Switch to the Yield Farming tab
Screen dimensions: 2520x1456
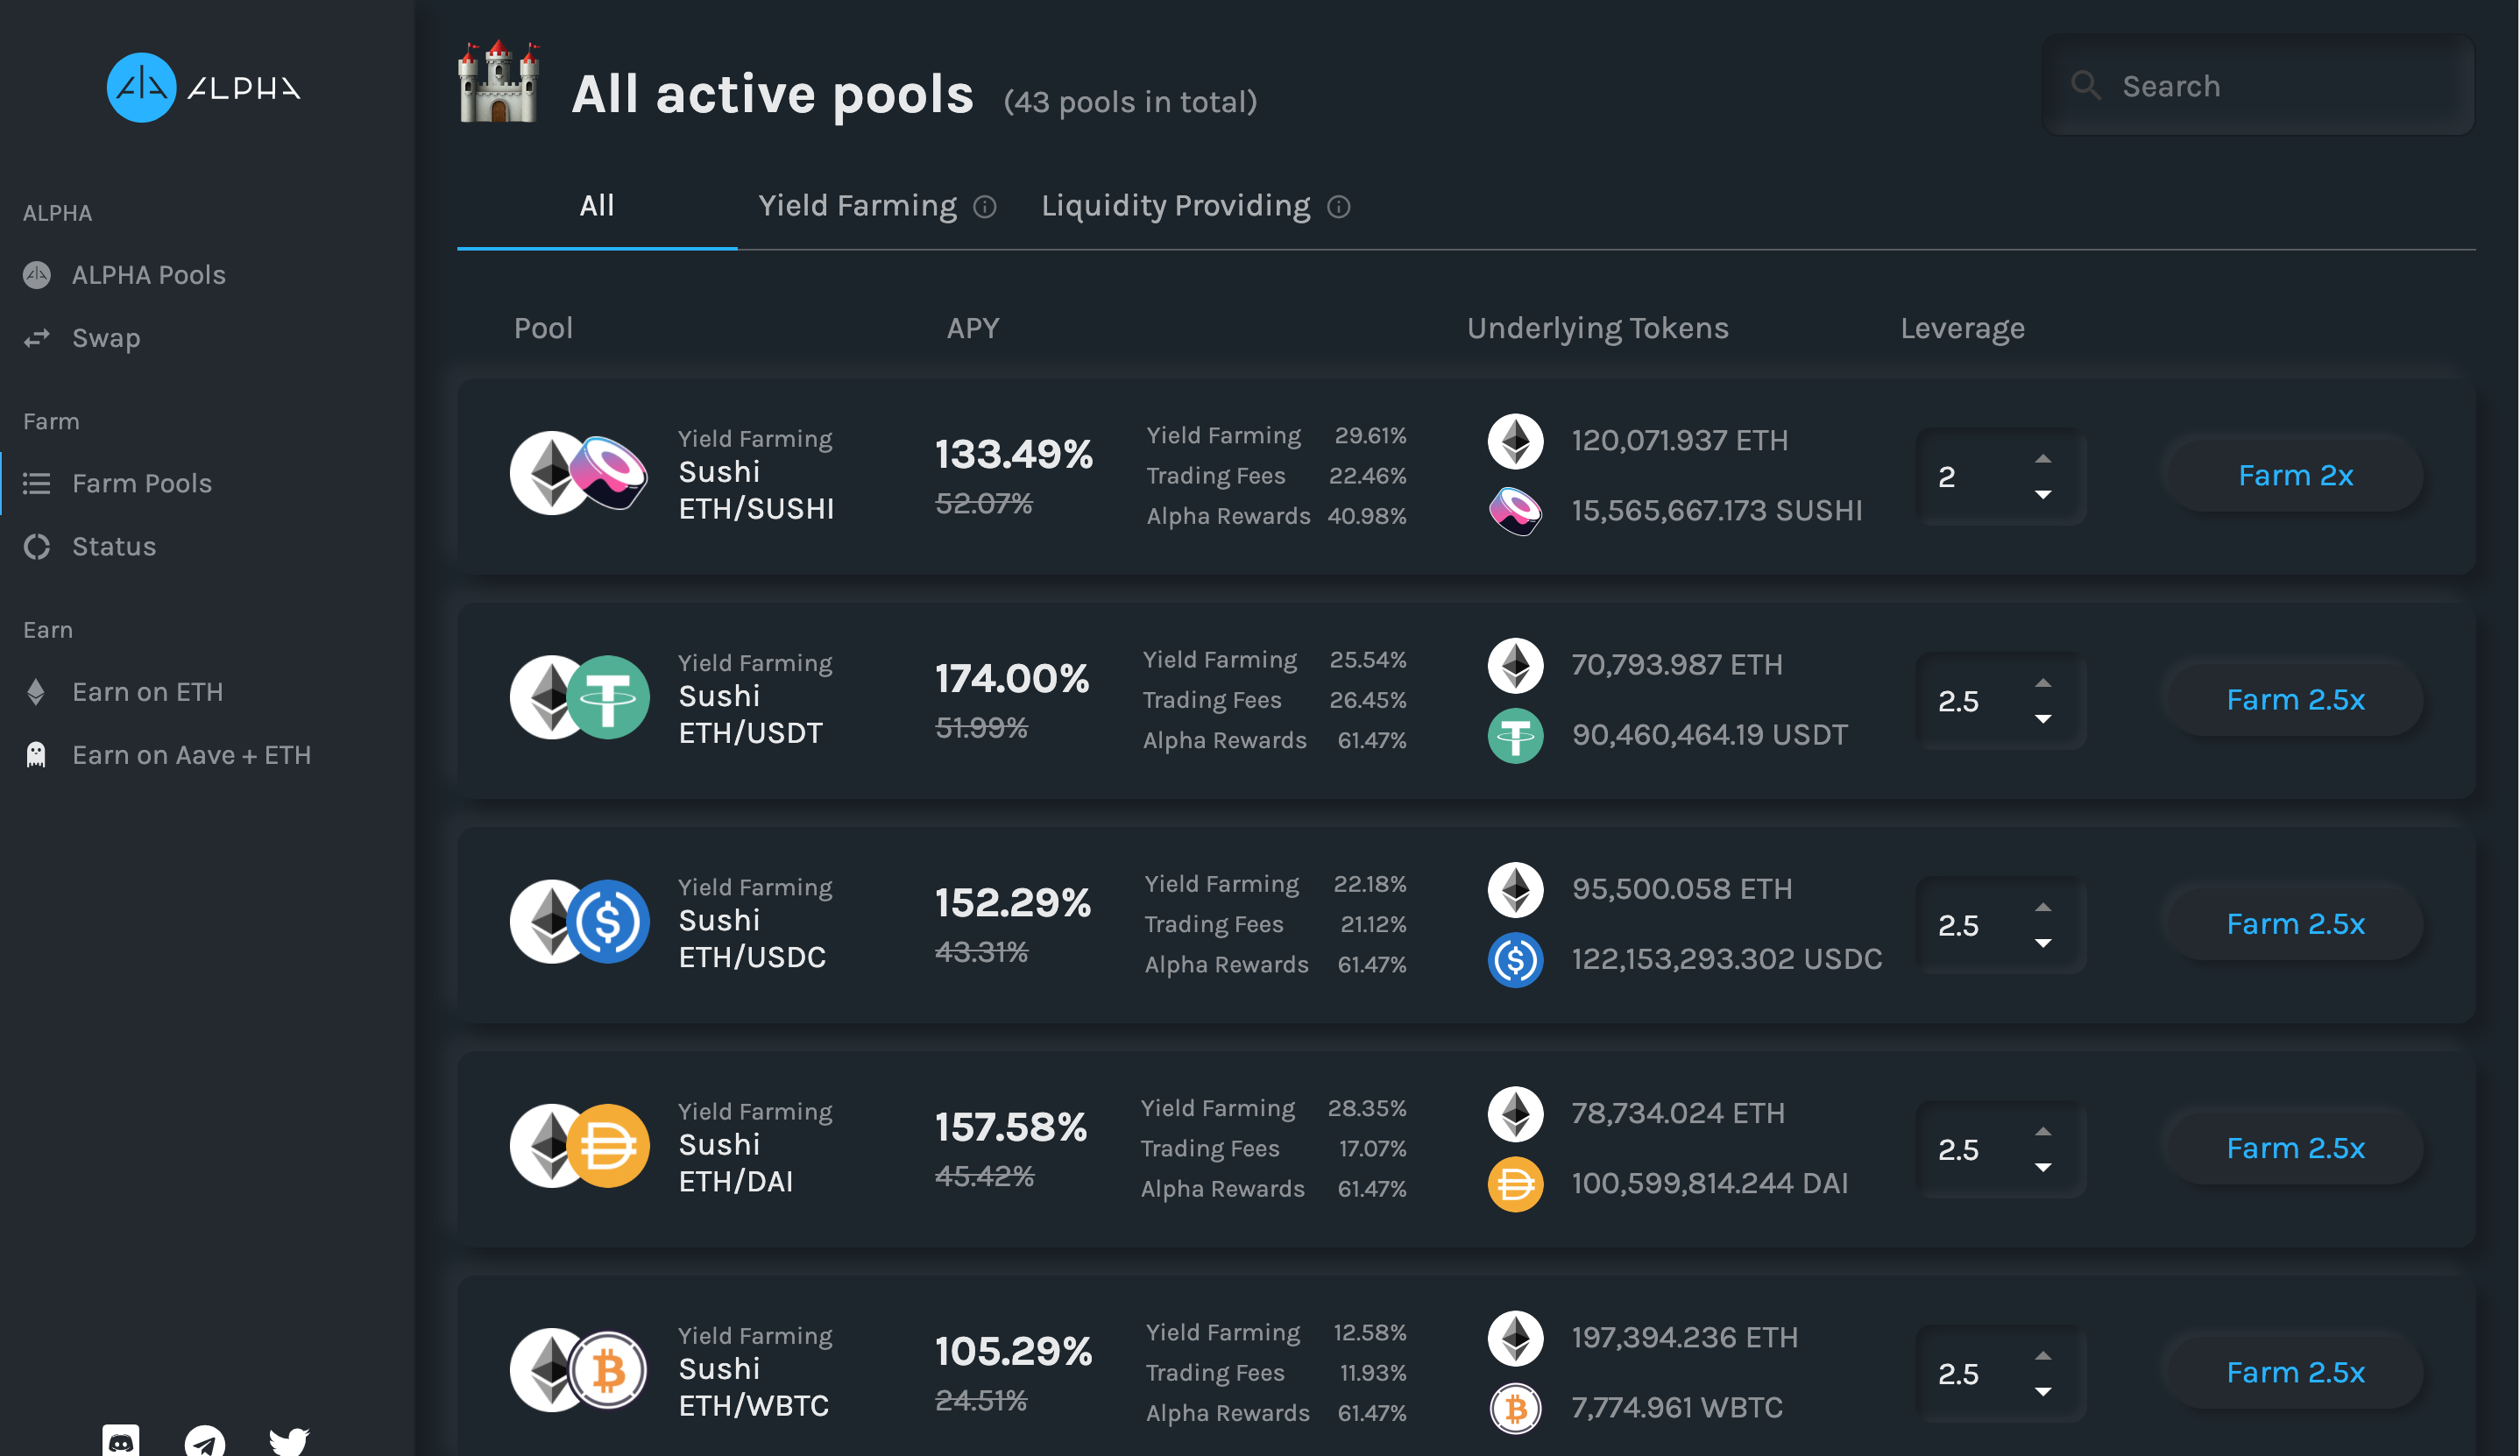coord(857,206)
